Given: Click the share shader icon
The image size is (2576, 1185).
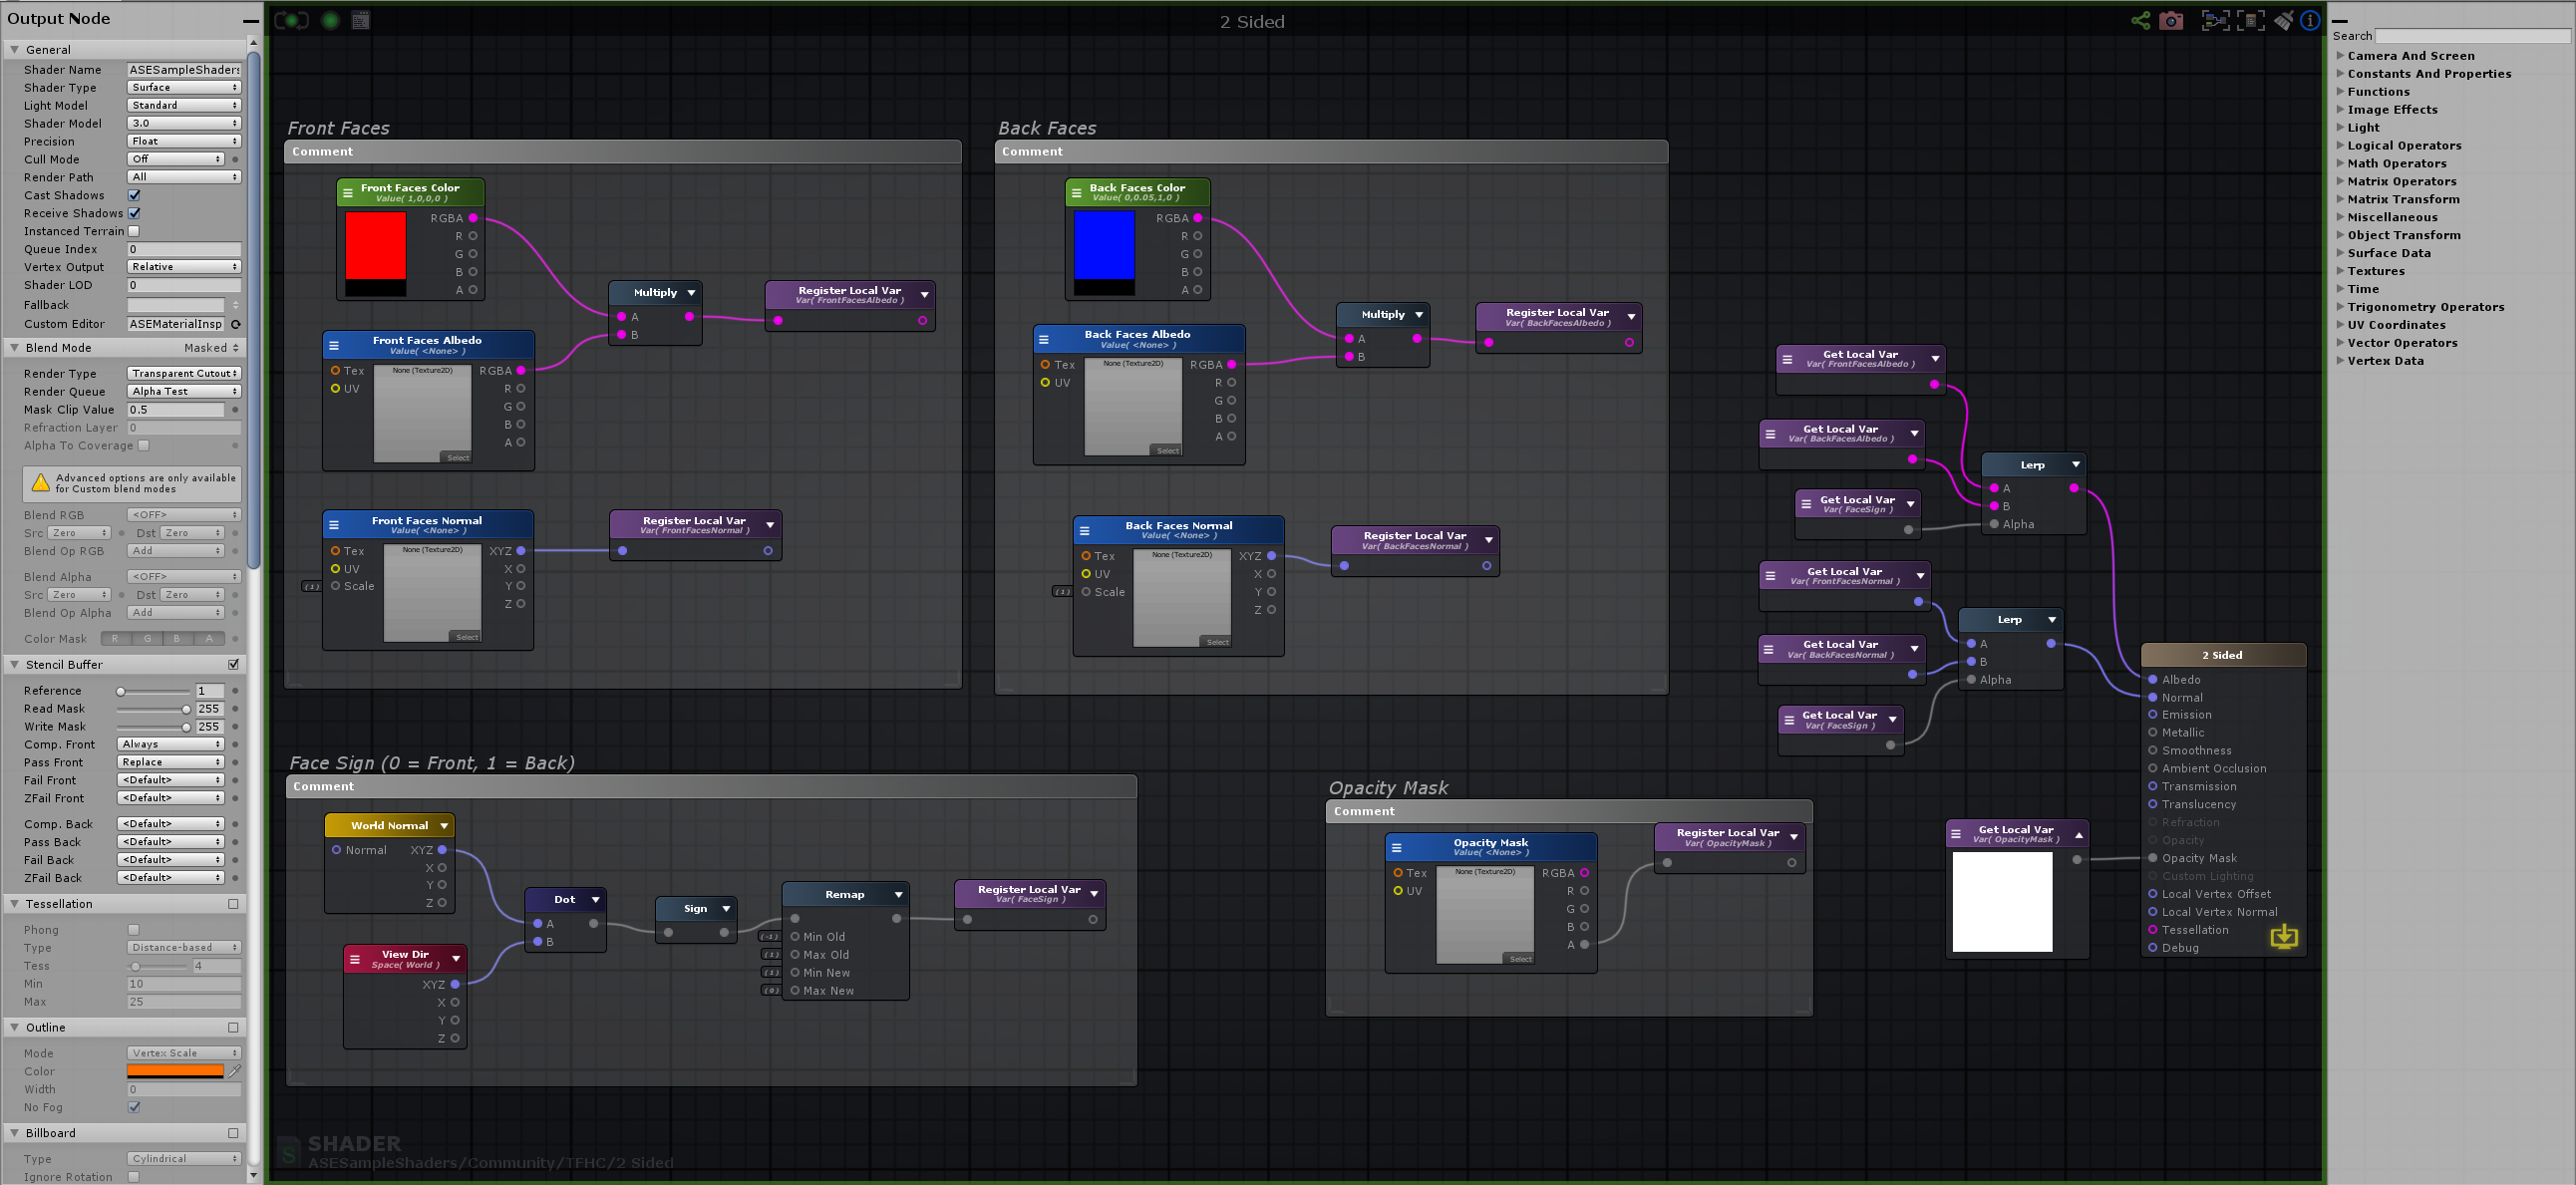Looking at the screenshot, I should point(2141,20).
